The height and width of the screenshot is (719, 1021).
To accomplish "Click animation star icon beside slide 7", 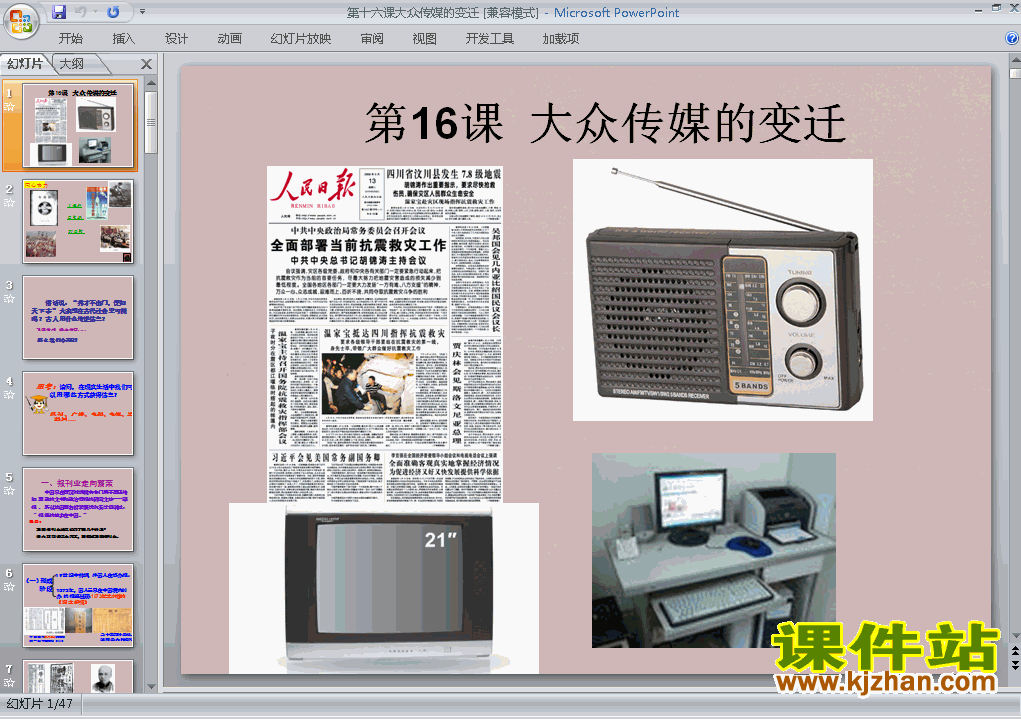I will [x=9, y=683].
